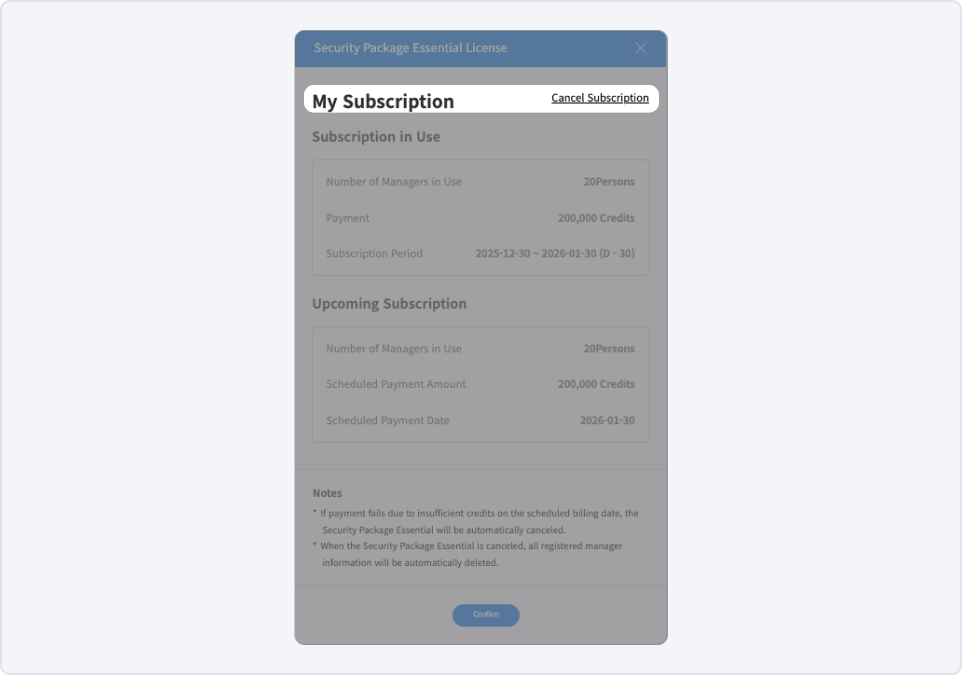Click the dialog title Security Package Essential License
Viewport: 962px width, 675px height.
pos(410,48)
